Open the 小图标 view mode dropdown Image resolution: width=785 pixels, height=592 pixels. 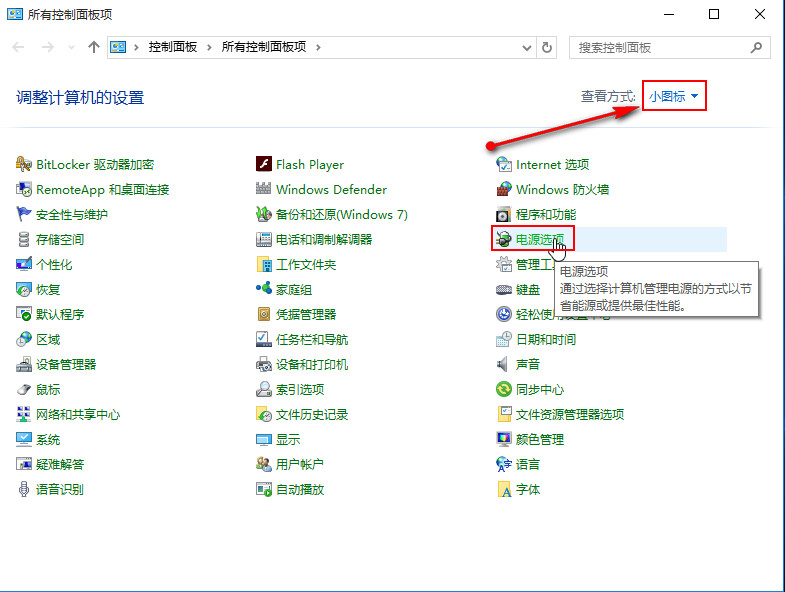[x=673, y=96]
